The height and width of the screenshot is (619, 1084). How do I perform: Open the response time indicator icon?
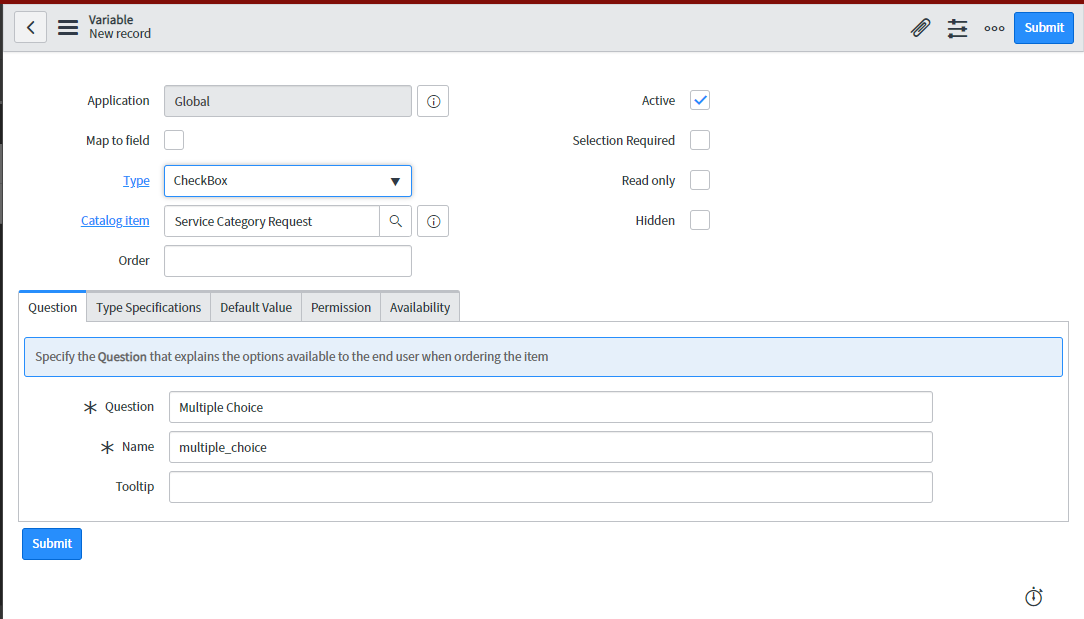tap(1033, 596)
